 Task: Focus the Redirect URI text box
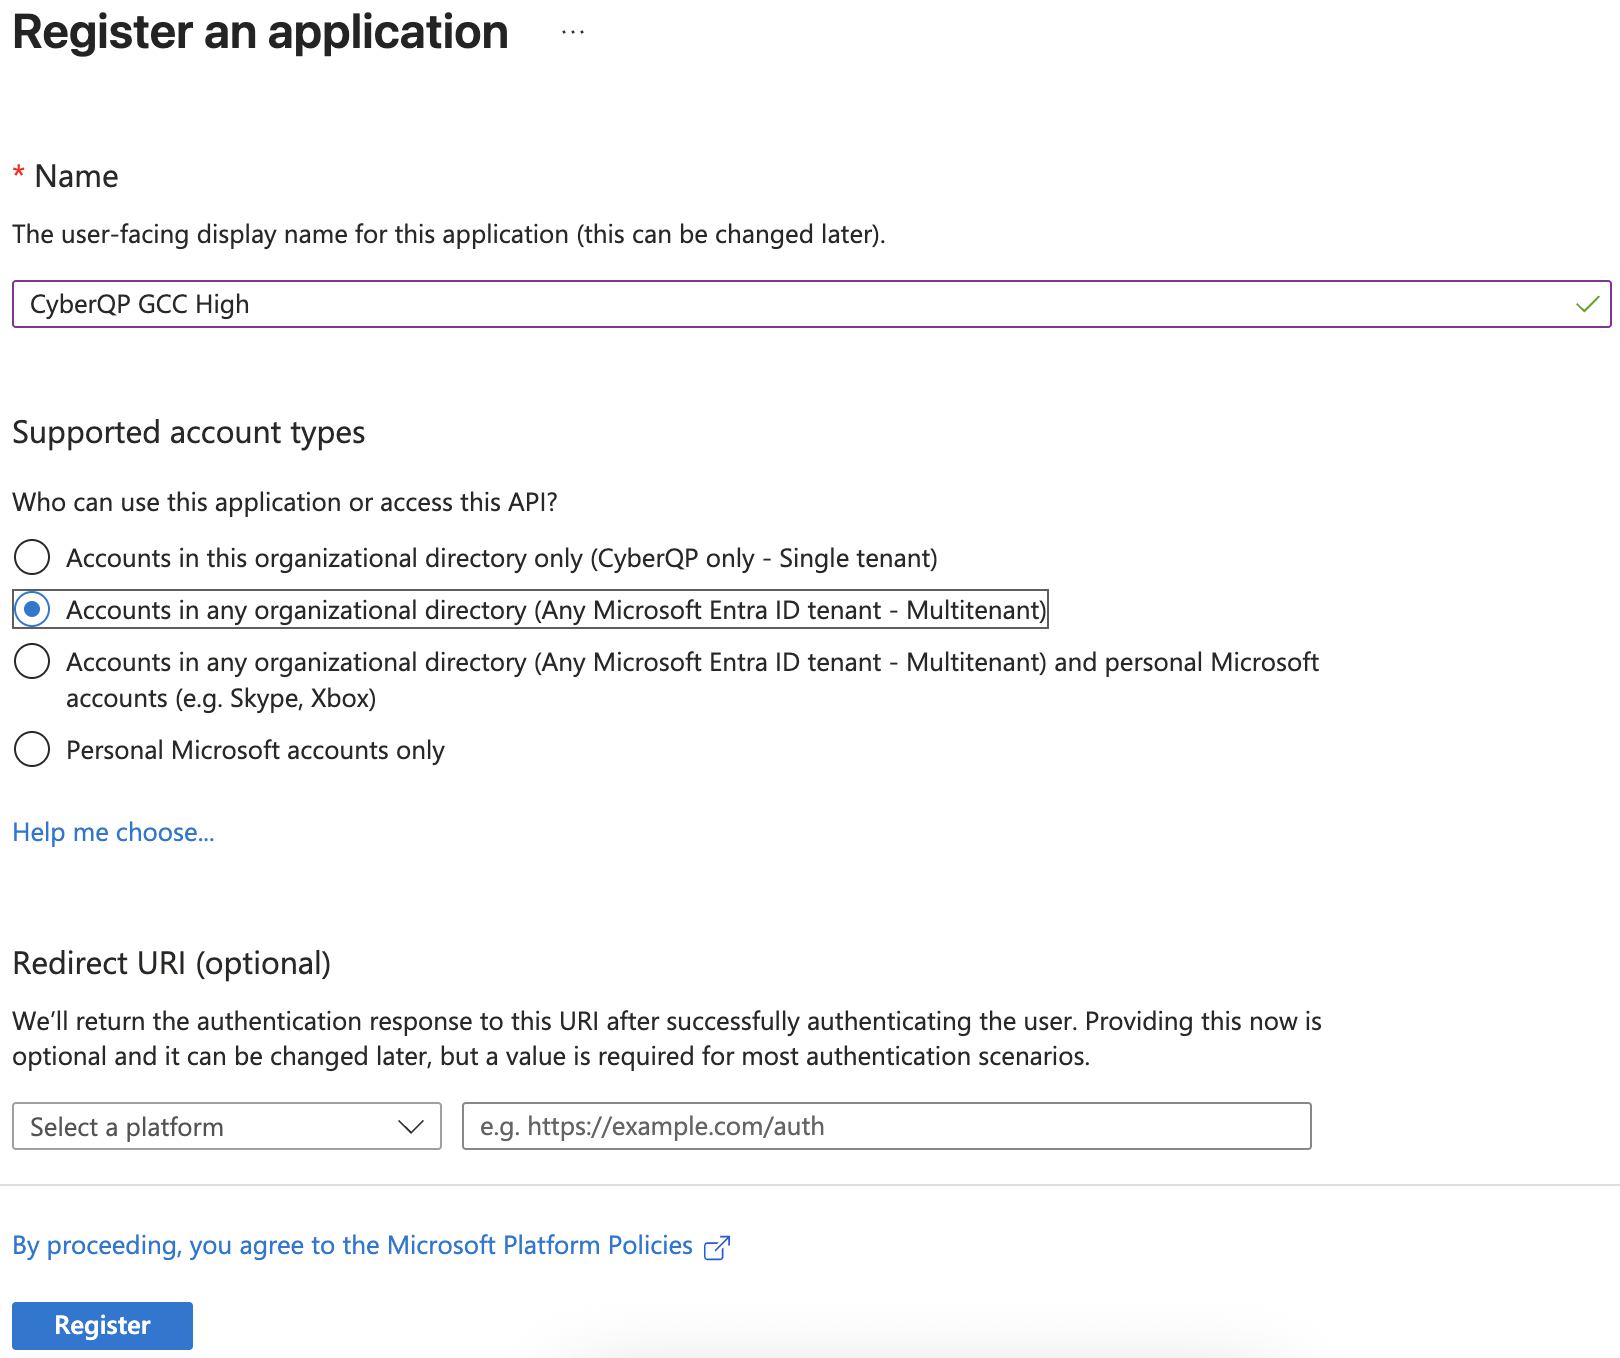[886, 1126]
